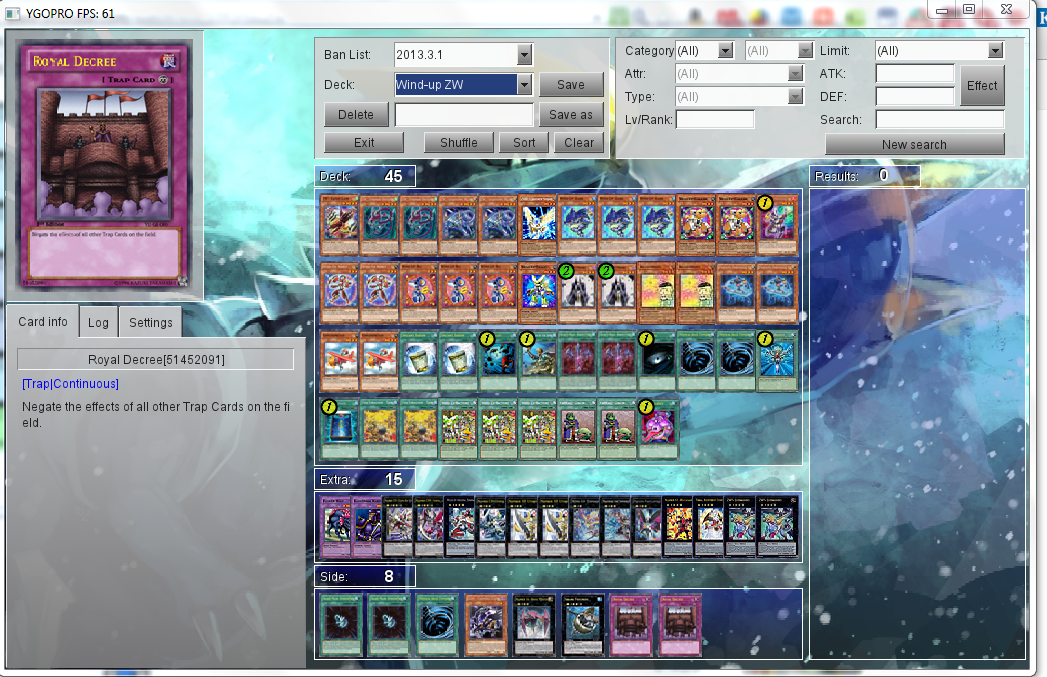Click the Extra count label showing 15
1047x677 pixels.
pos(365,479)
